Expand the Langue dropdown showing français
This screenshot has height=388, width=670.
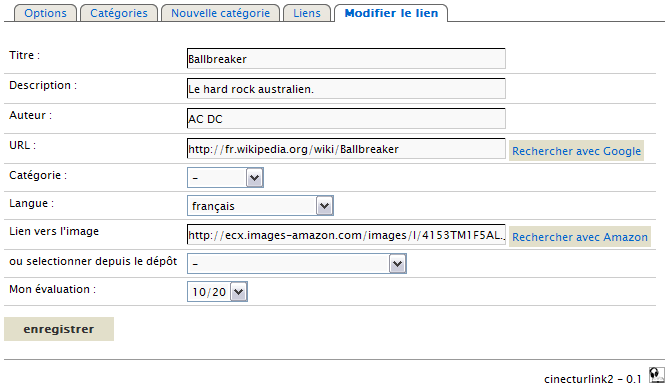pyautogui.click(x=260, y=206)
